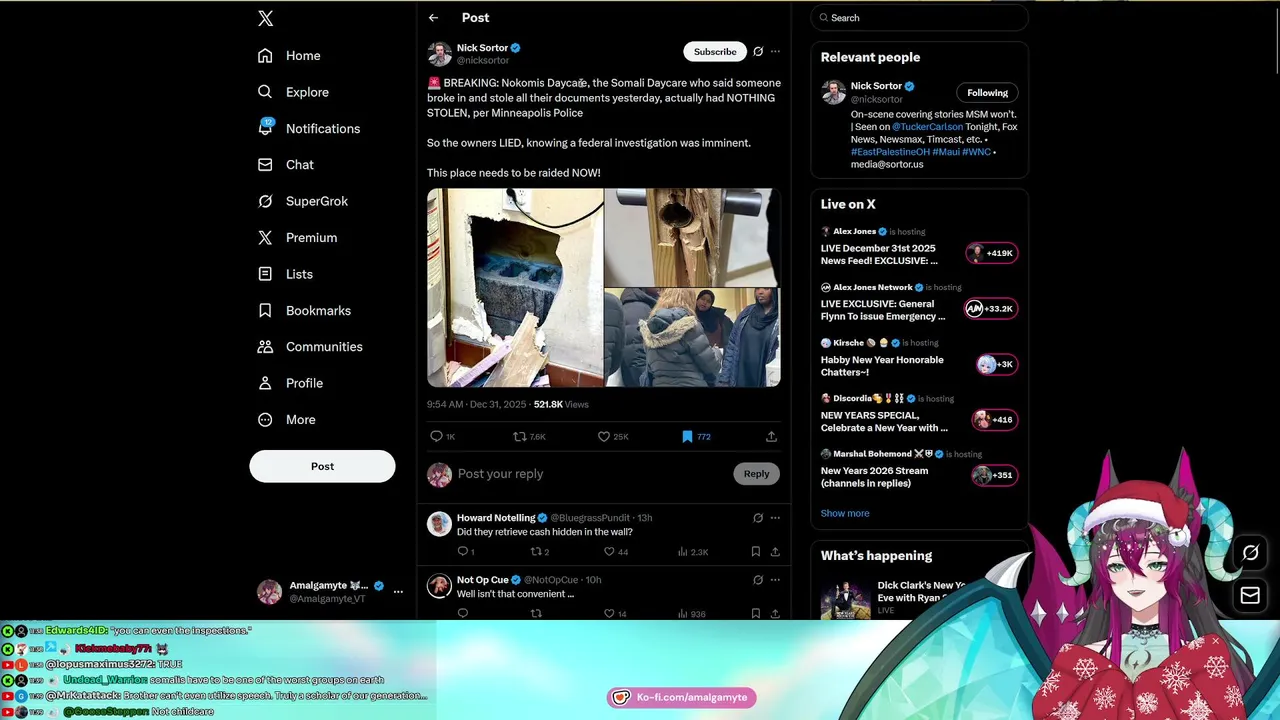Click reply icon showing 1K
1280x720 pixels.
point(442,437)
